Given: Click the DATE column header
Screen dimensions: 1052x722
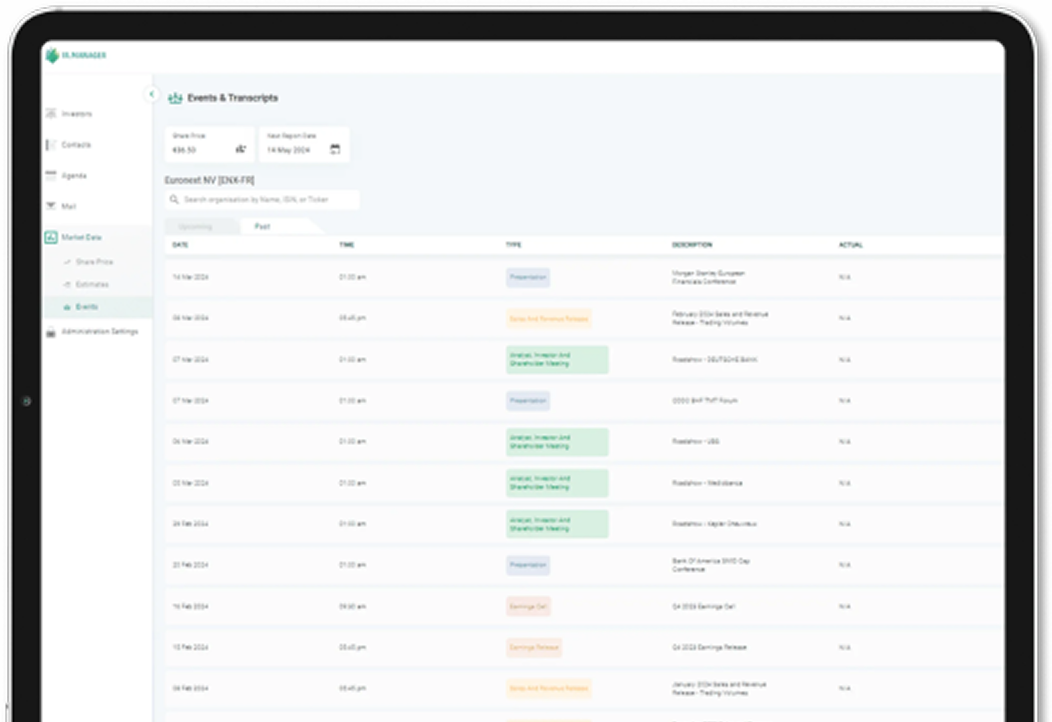Looking at the screenshot, I should [x=180, y=245].
